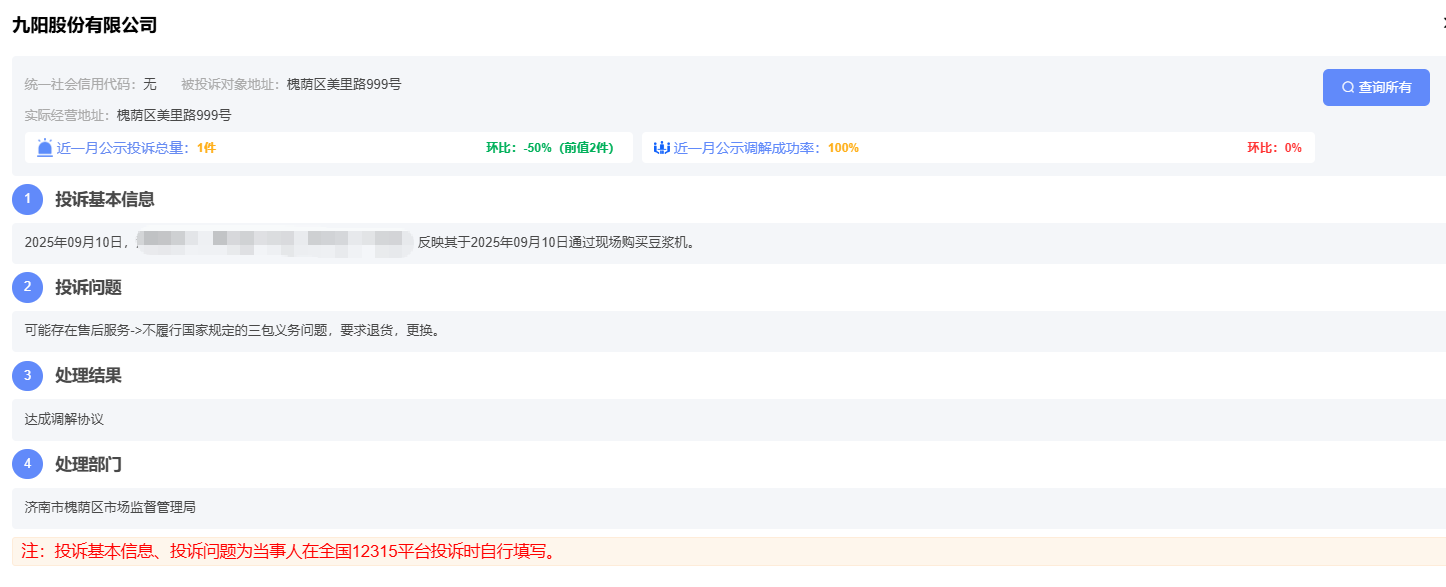The width and height of the screenshot is (1446, 587).
Task: Click the step 2 circle badge
Action: click(28, 287)
